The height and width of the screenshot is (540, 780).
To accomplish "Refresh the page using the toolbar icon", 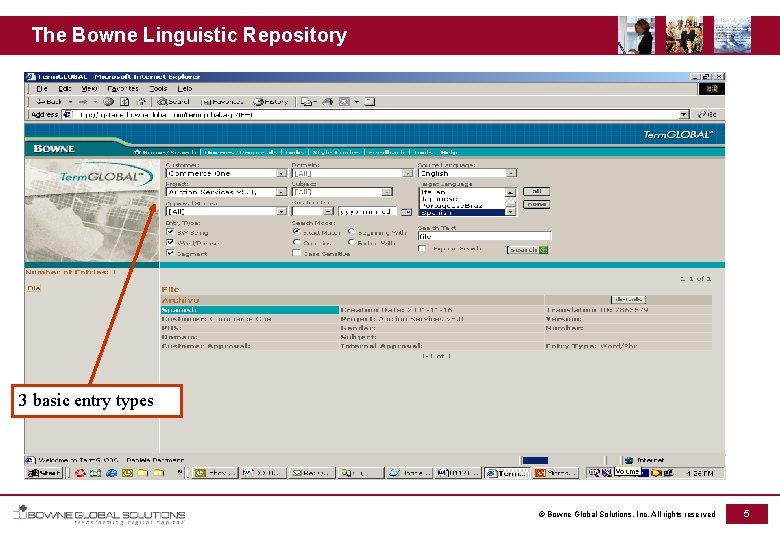I will (125, 101).
